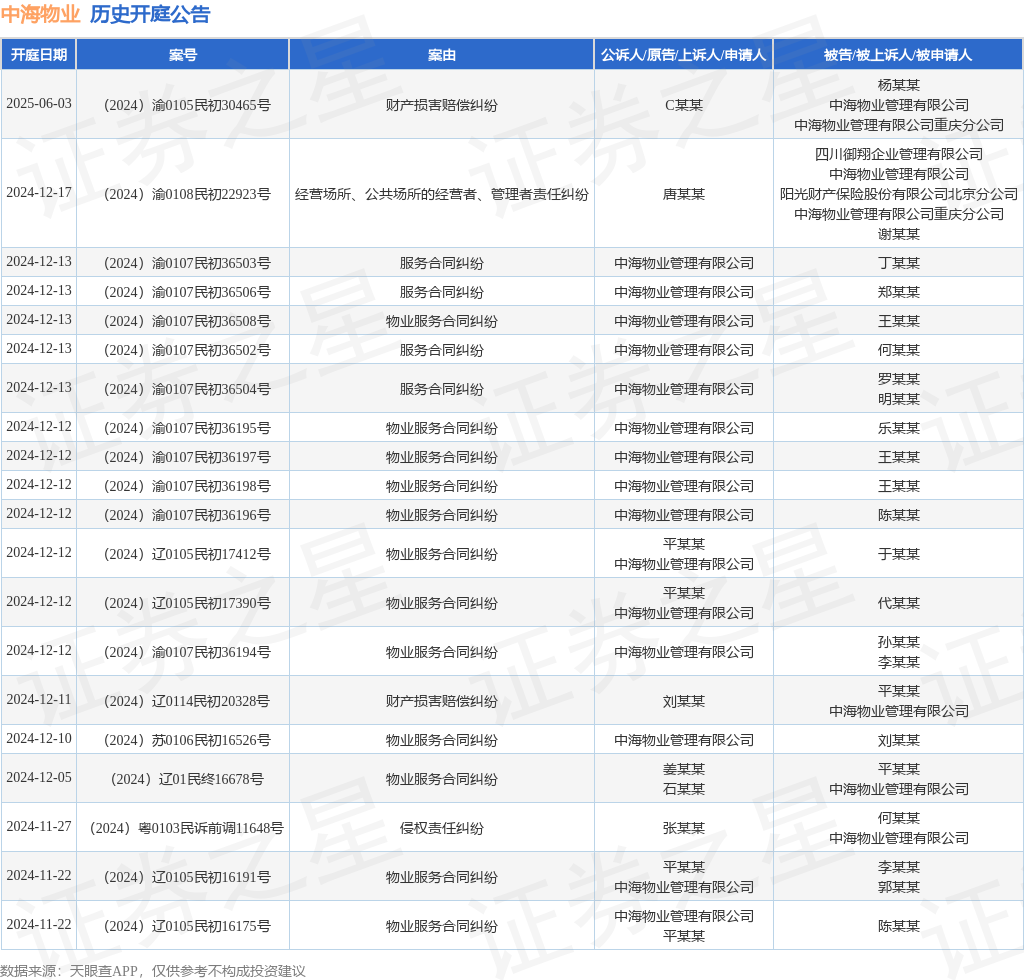The height and width of the screenshot is (980, 1024).
Task: Click defendant 郭某某
Action: click(x=899, y=887)
